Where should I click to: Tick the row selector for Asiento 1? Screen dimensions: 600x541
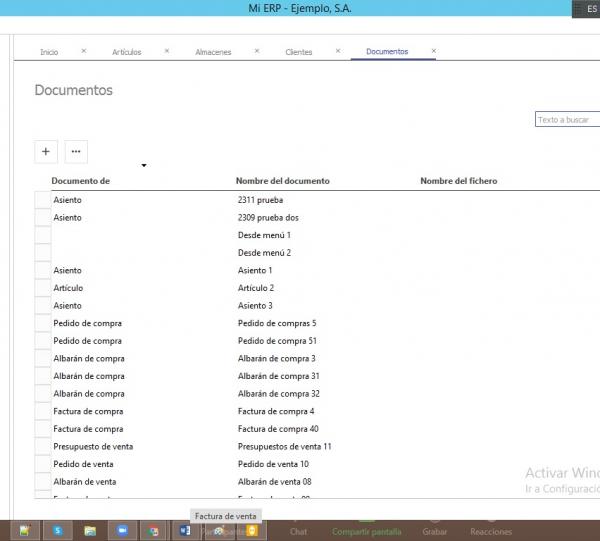(x=43, y=270)
